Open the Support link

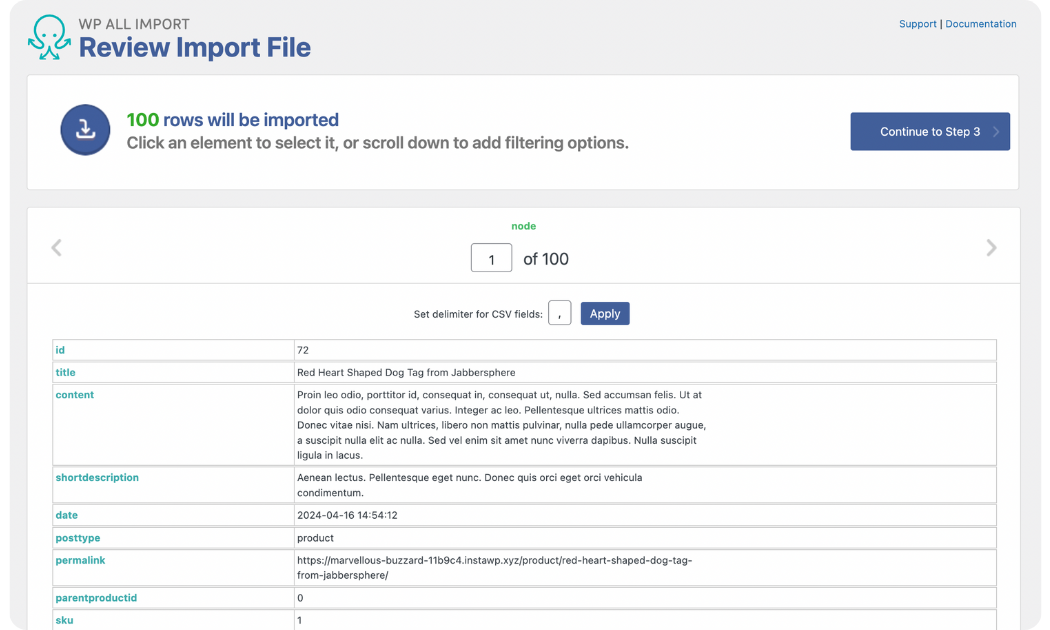(917, 24)
